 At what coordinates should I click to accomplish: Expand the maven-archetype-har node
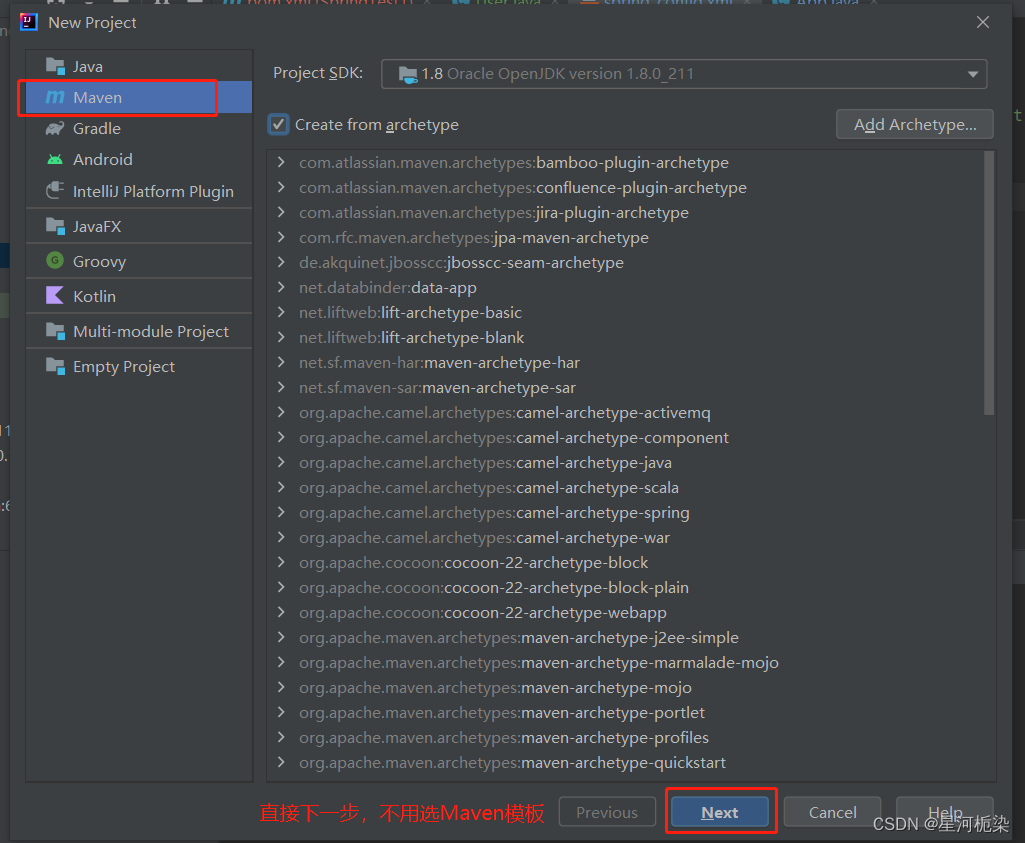[x=281, y=362]
